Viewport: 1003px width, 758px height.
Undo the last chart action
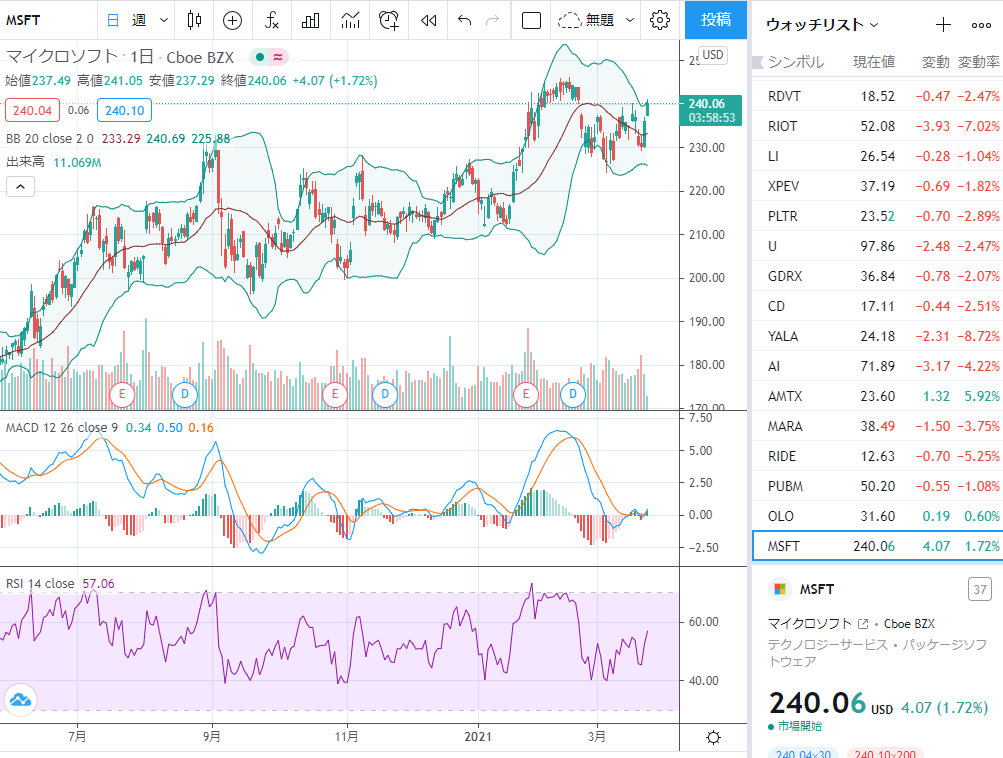464,20
